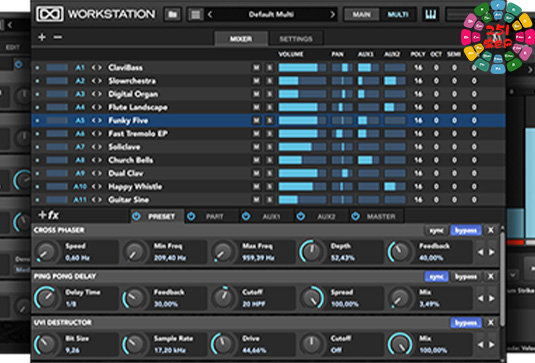535x363 pixels.
Task: Click Ping Pong Delay previous page arrow
Action: coord(481,299)
